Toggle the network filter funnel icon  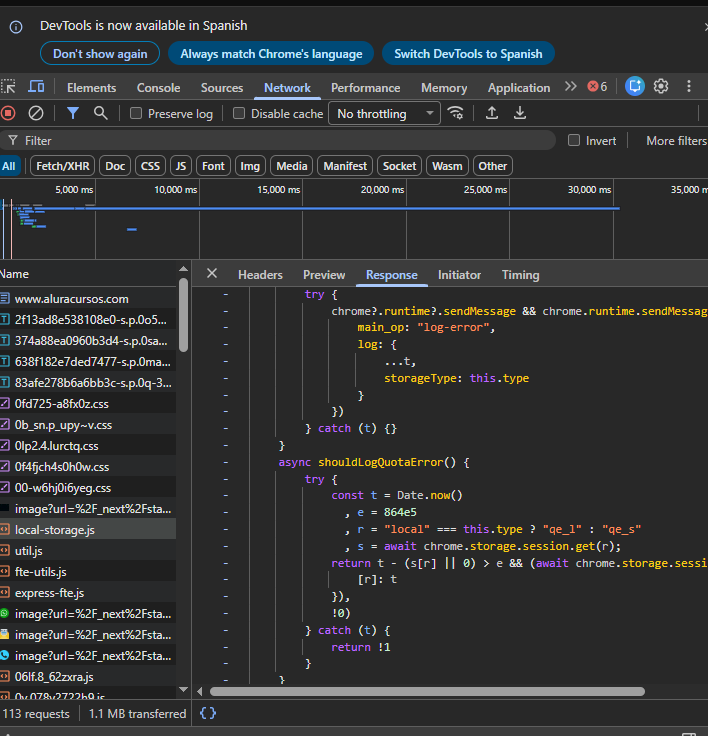[73, 113]
